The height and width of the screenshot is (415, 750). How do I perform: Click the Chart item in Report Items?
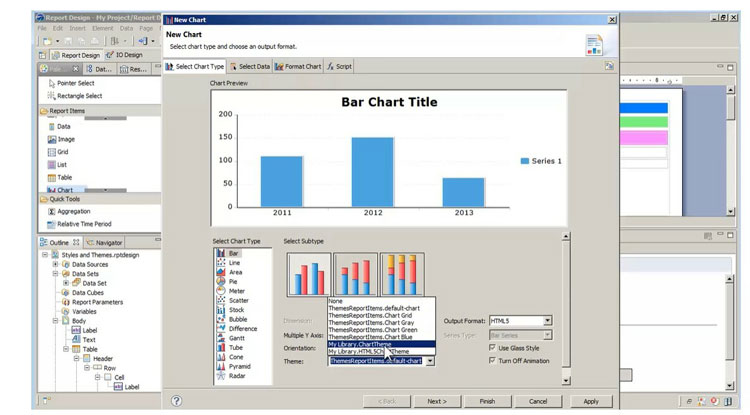(64, 190)
